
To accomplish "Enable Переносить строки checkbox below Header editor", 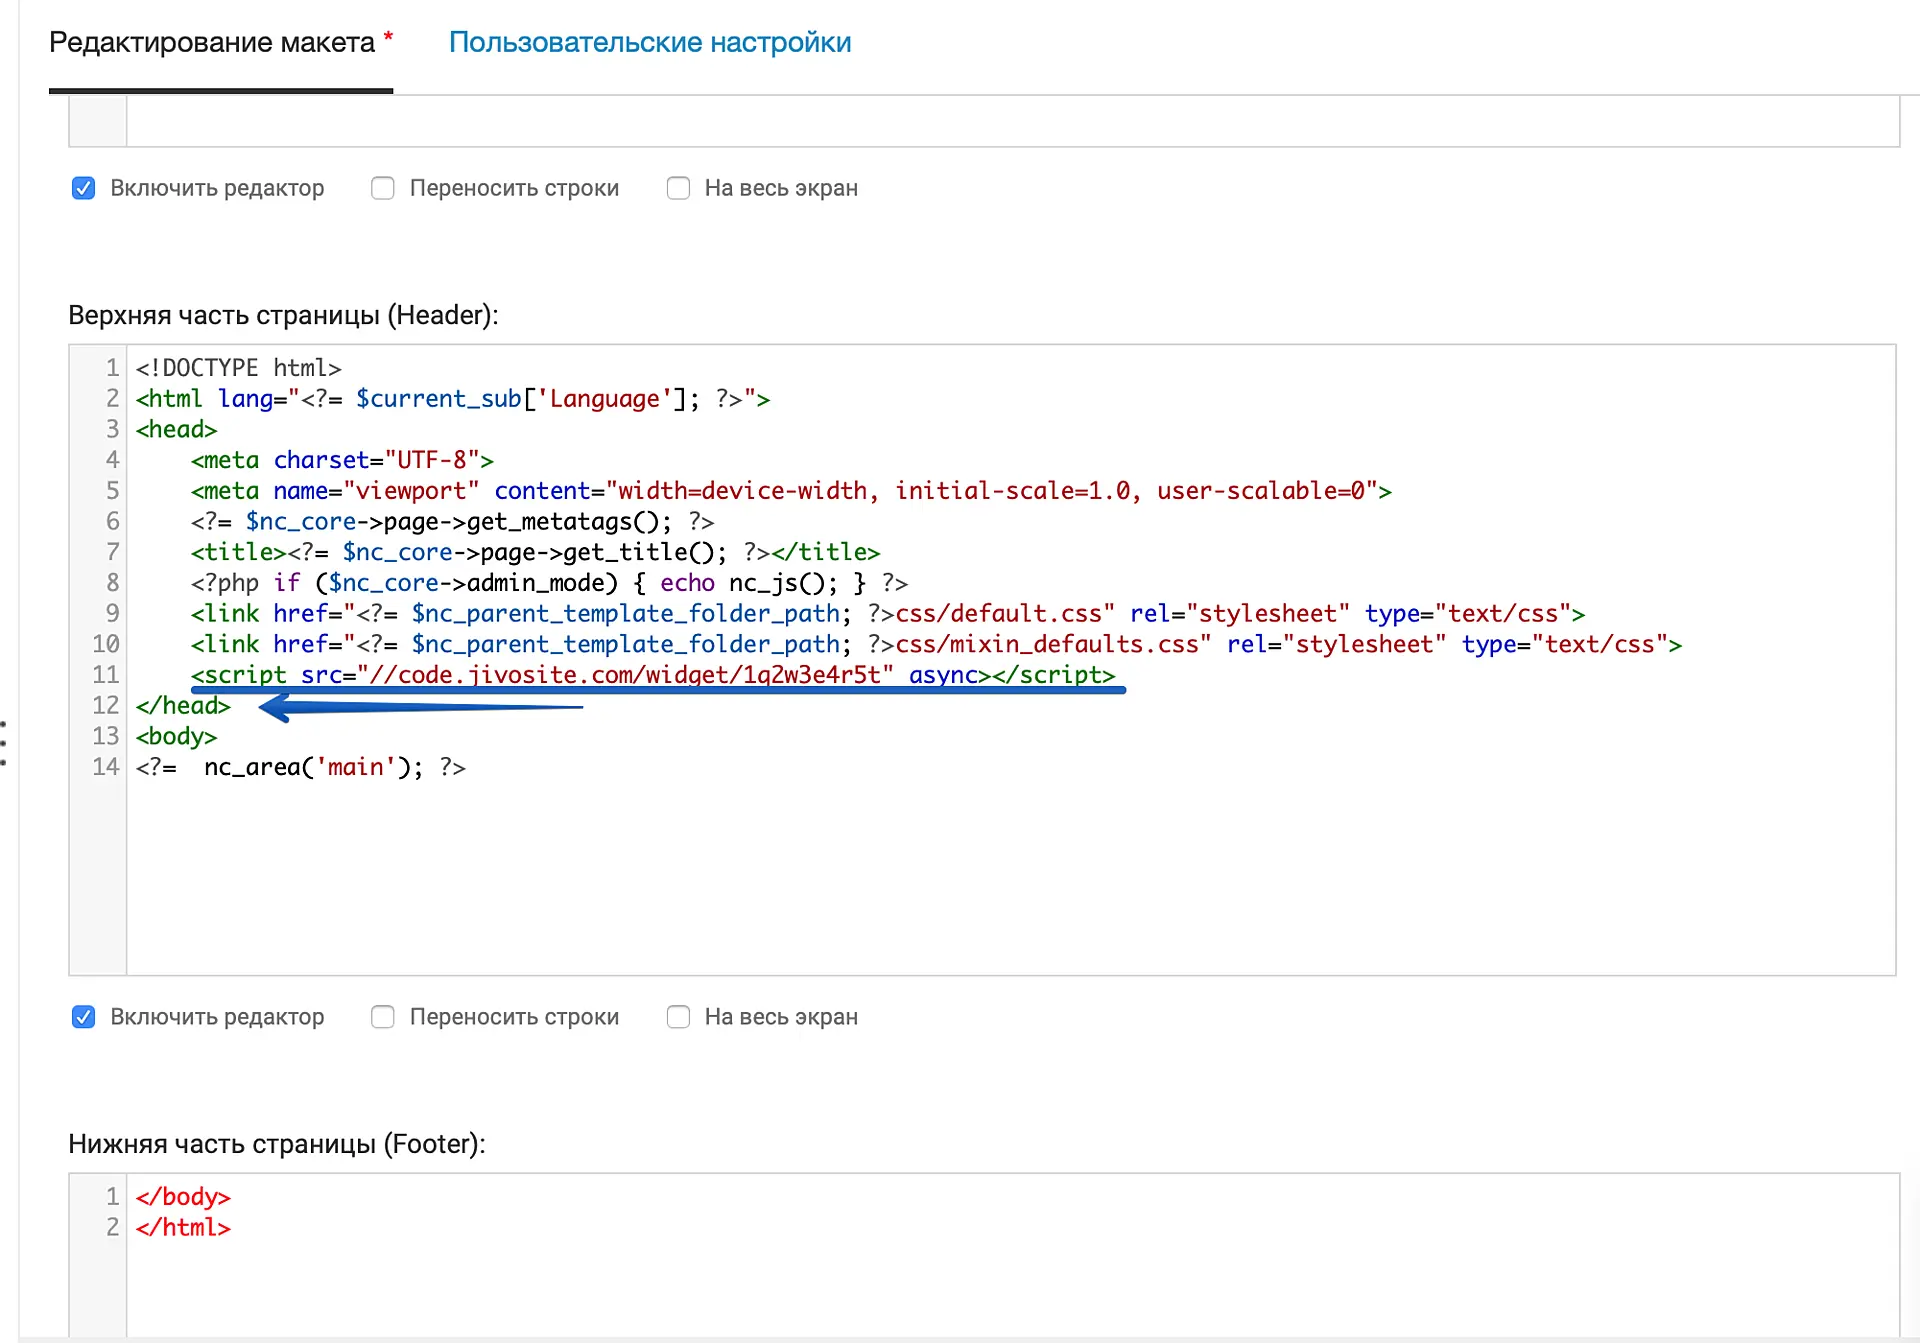I will 383,1017.
